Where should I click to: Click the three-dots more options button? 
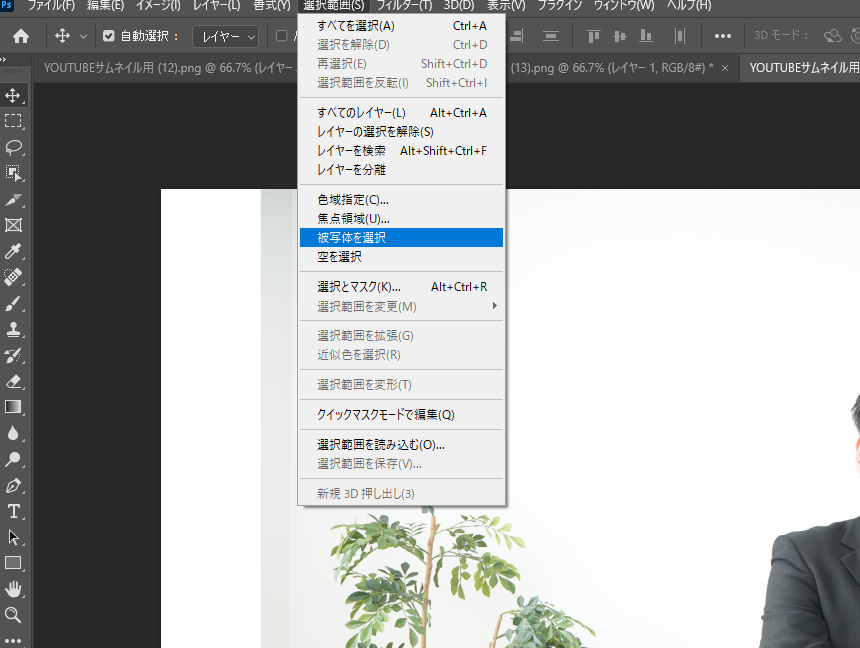(723, 36)
